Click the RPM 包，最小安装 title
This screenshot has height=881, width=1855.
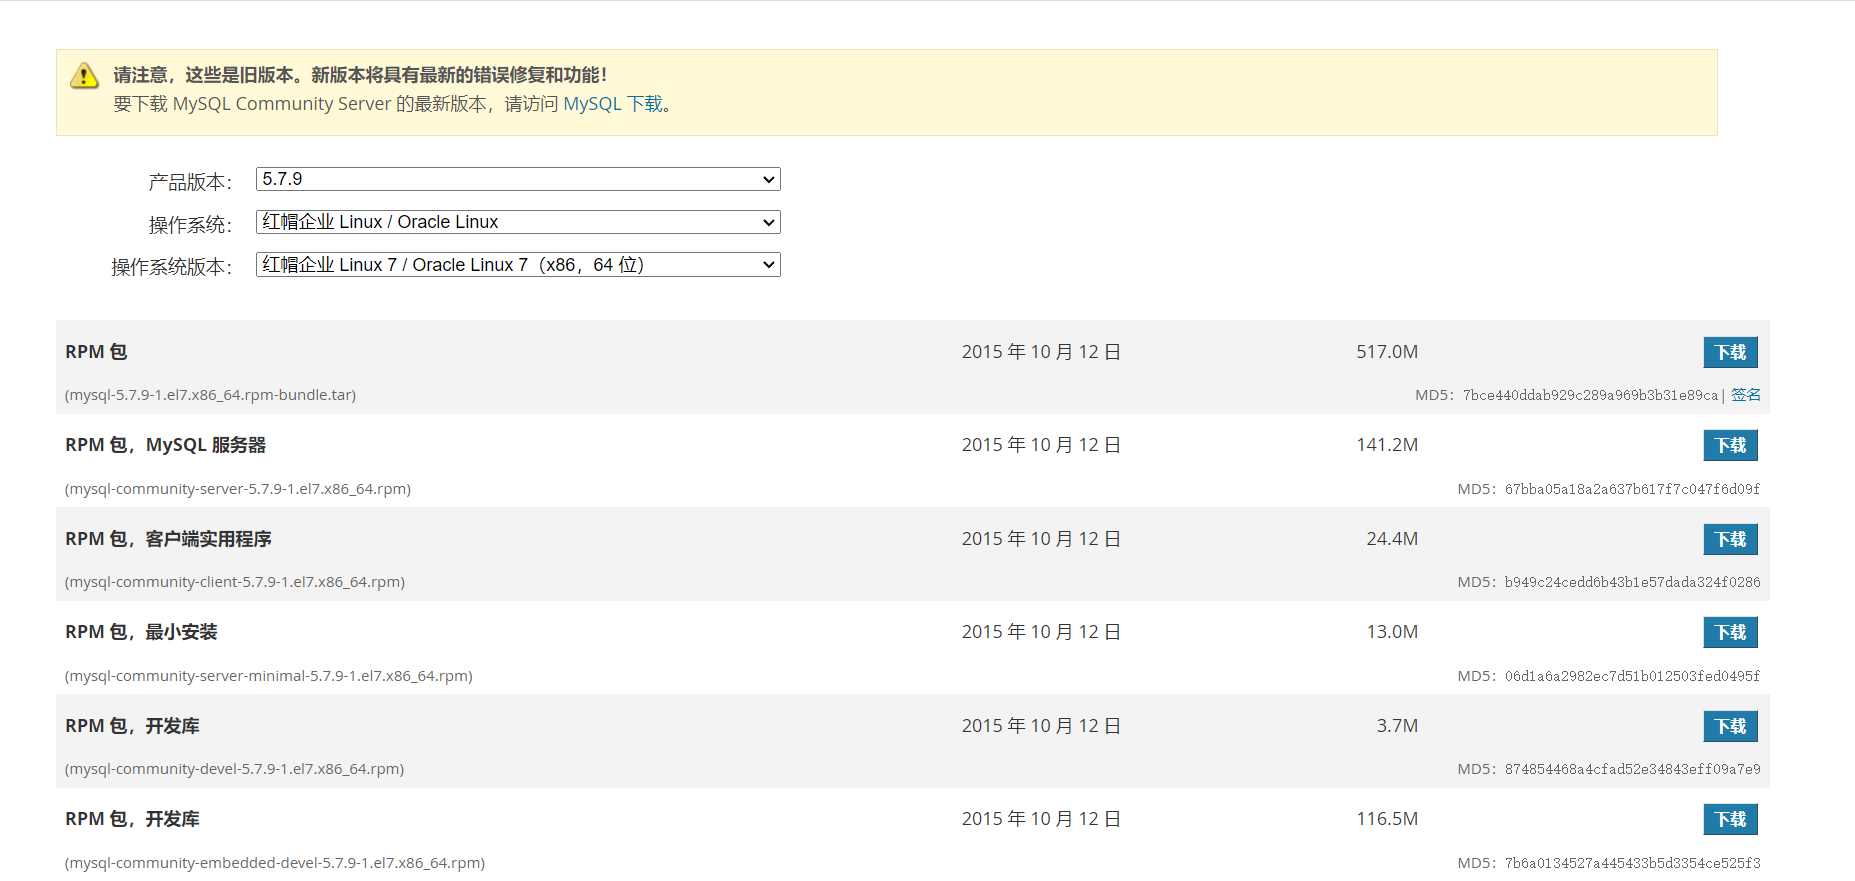141,632
